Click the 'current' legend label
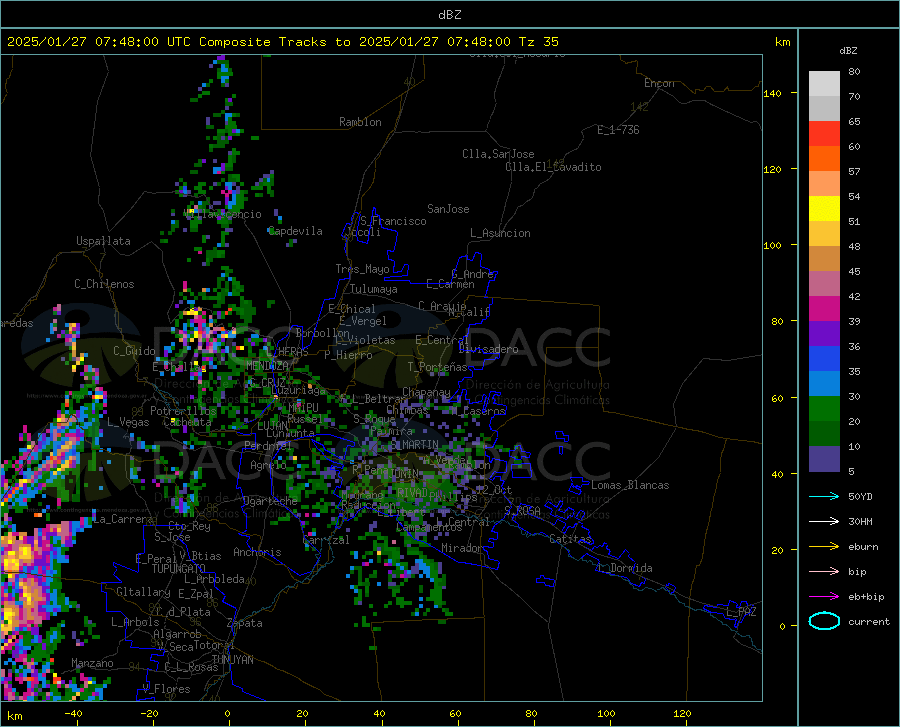900x727 pixels. pyautogui.click(x=869, y=621)
